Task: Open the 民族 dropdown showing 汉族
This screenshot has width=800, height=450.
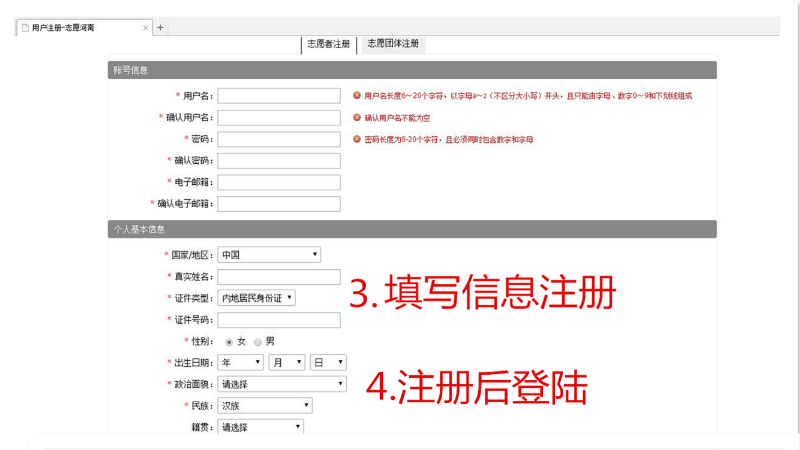Action: pos(264,406)
